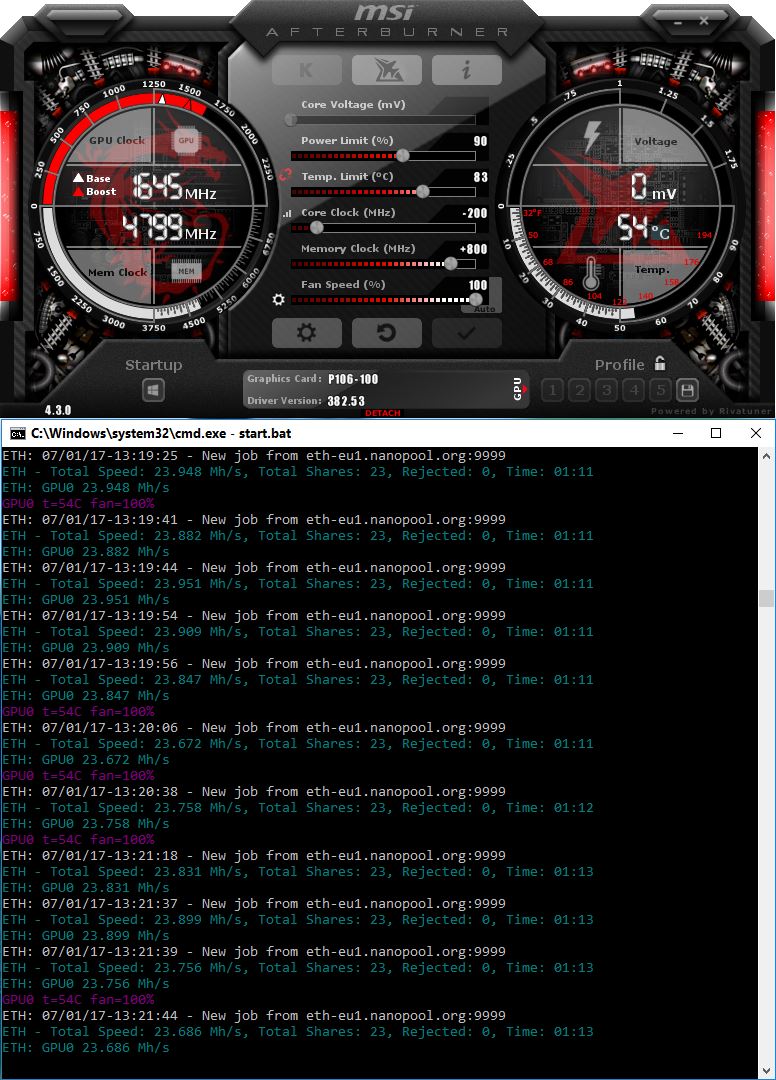Click the cmd.exe start.bat title bar
This screenshot has width=776, height=1080.
(161, 433)
